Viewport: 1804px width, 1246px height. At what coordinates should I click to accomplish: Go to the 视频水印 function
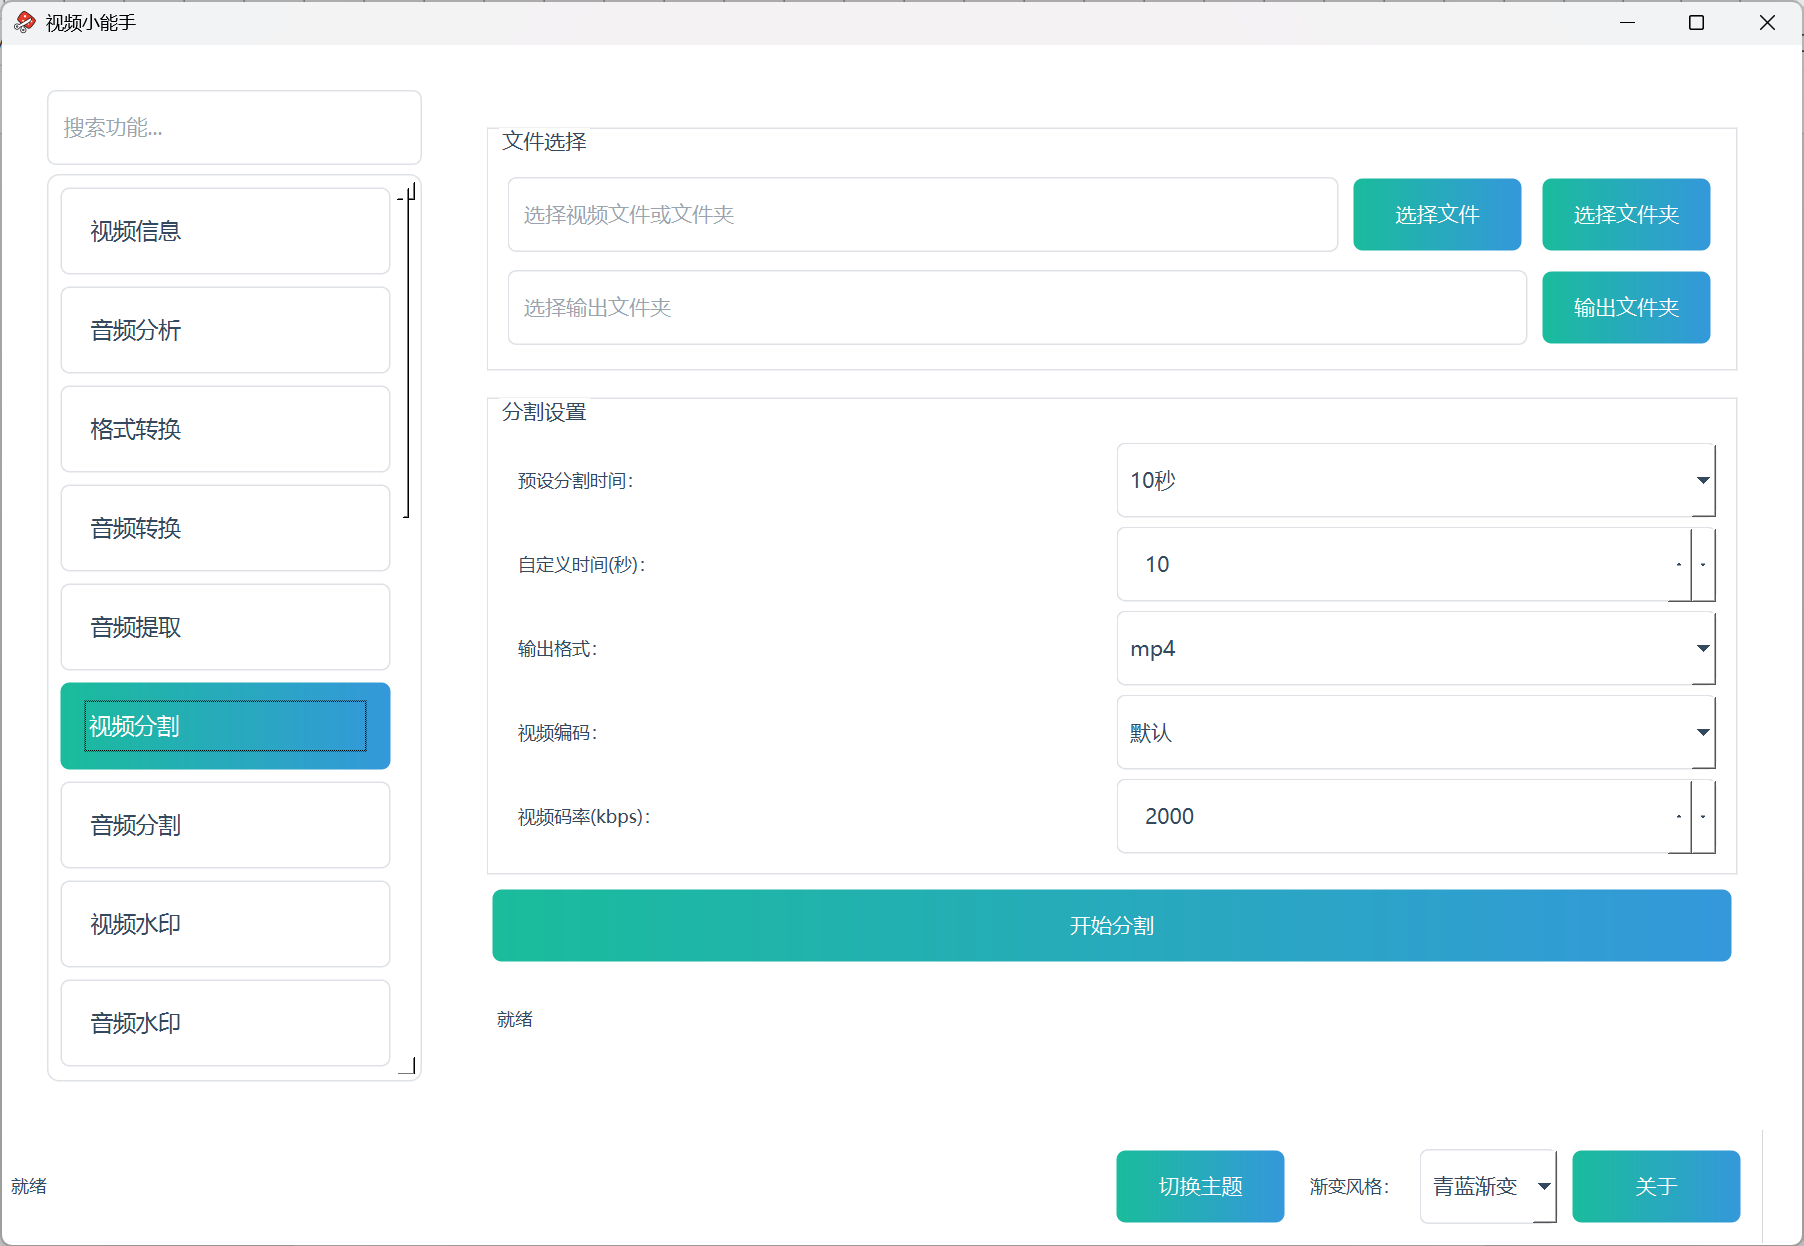point(225,924)
